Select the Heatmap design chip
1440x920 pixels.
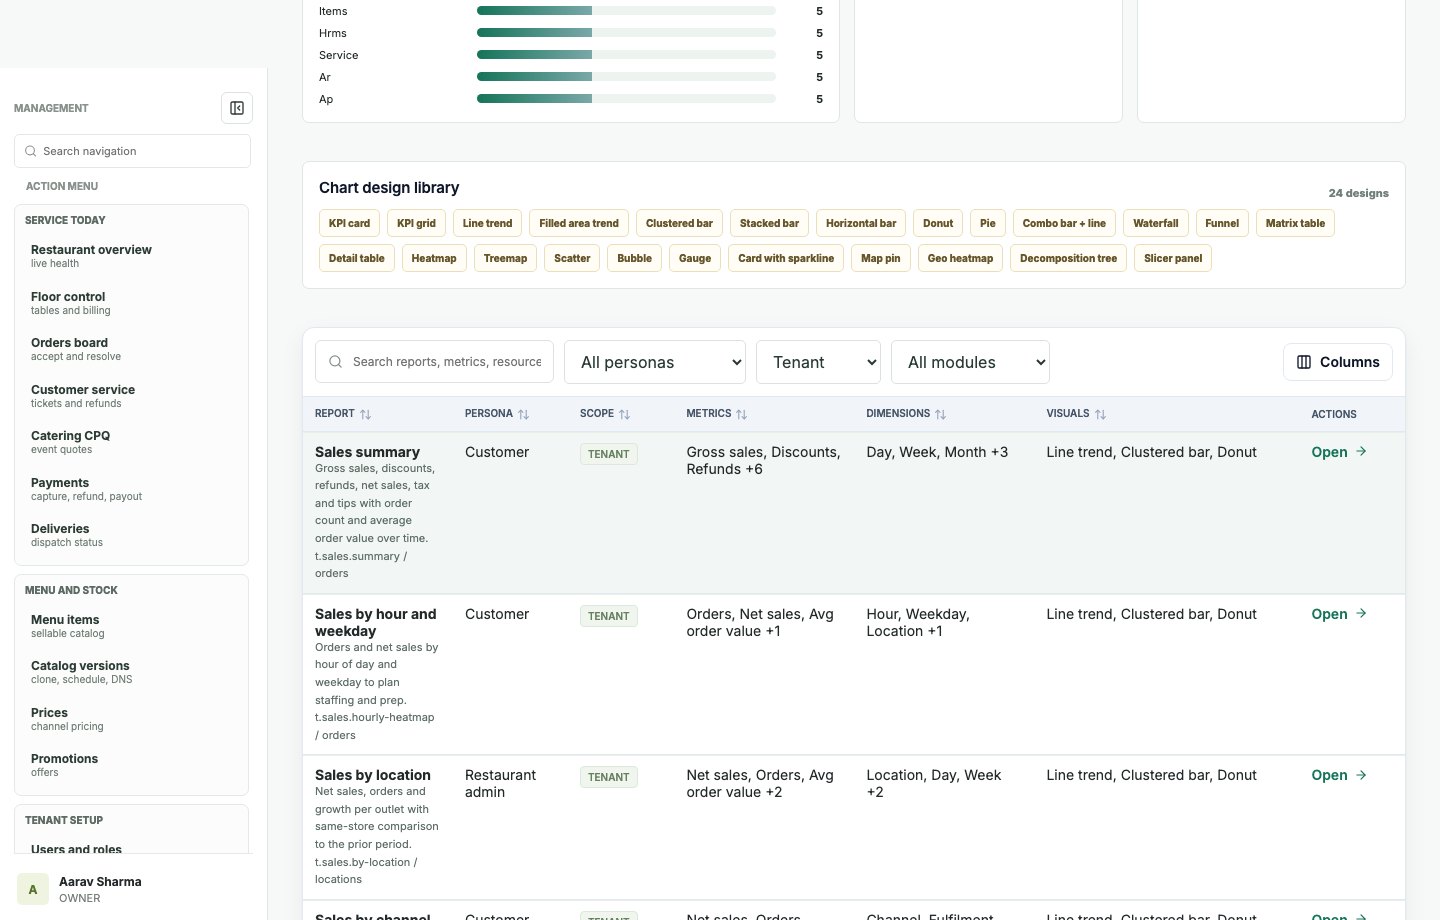click(434, 258)
